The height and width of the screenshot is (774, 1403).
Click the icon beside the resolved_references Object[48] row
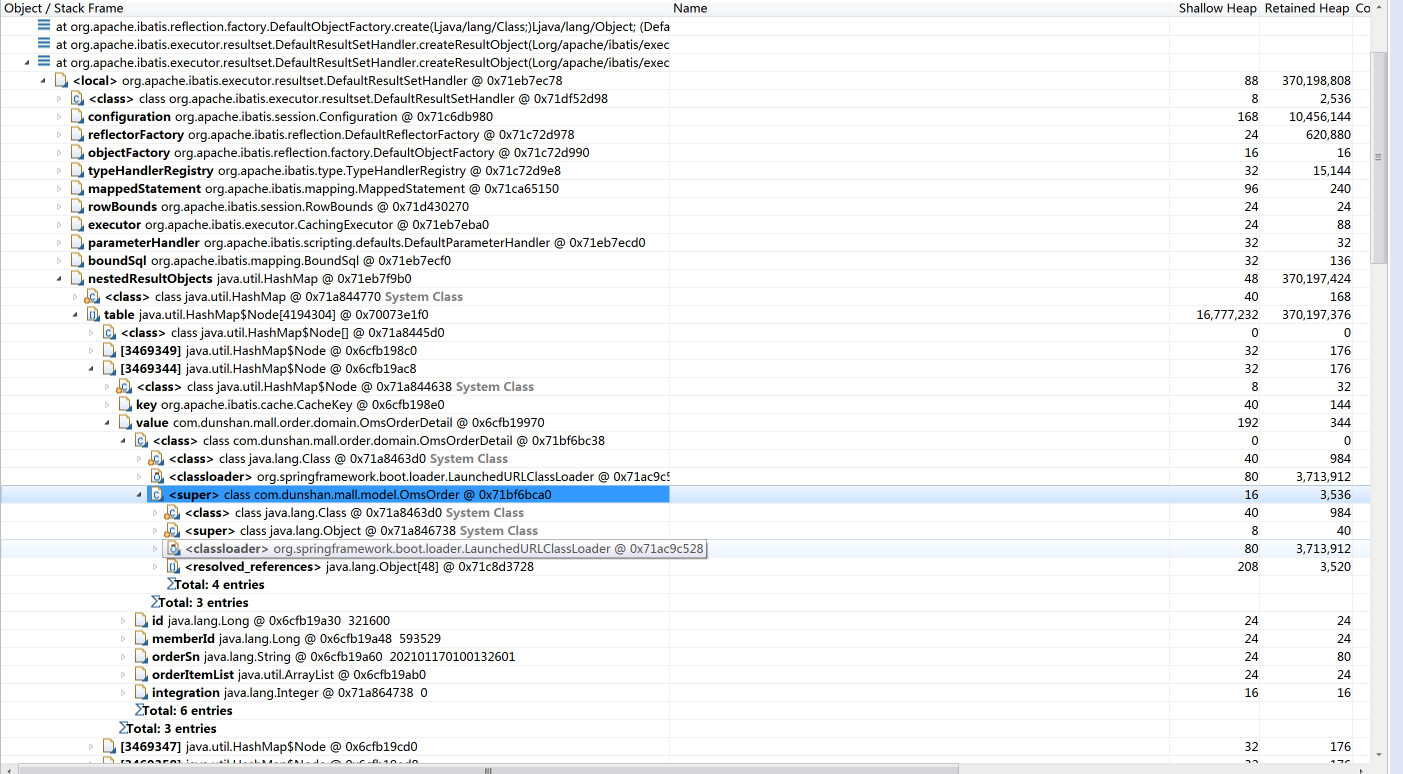point(173,567)
